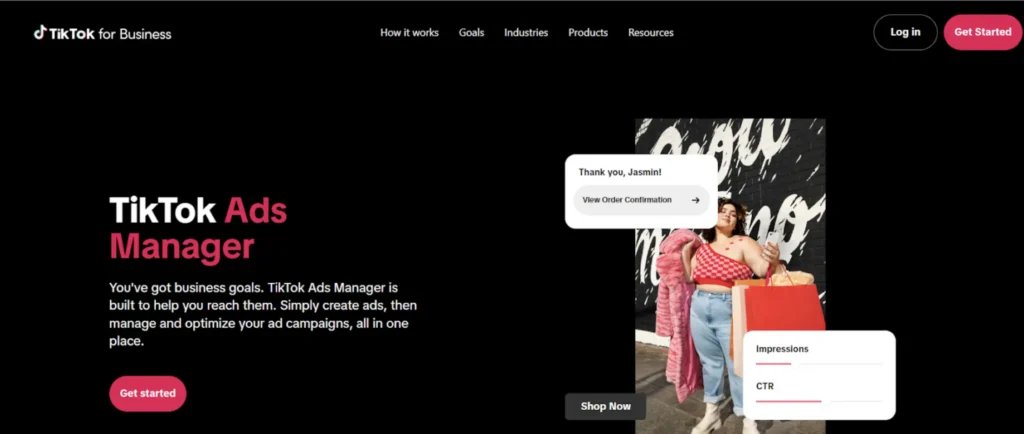Open the How it works menu
1024x434 pixels.
[x=409, y=33]
